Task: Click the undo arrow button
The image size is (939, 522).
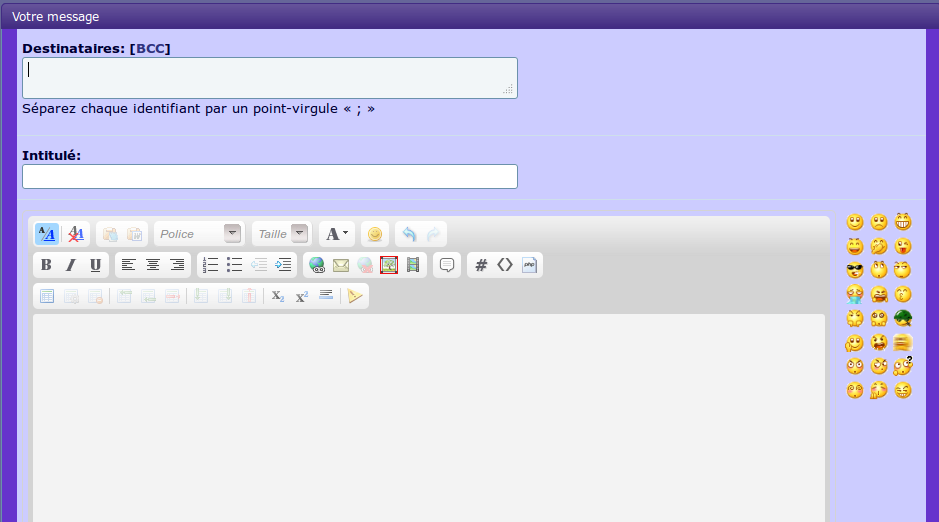Action: point(409,234)
